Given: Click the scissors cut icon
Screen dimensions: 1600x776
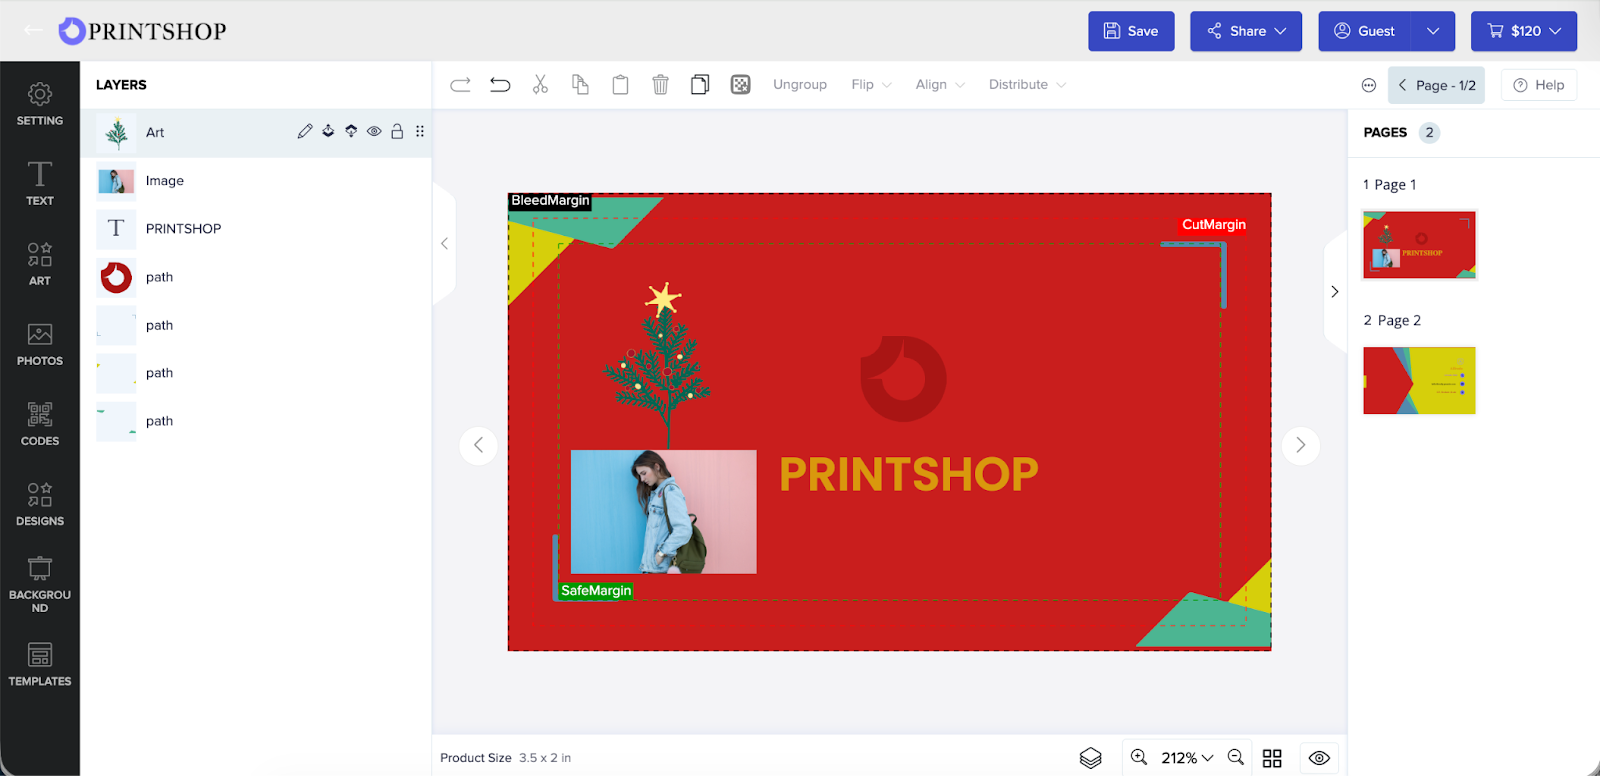Looking at the screenshot, I should point(540,85).
